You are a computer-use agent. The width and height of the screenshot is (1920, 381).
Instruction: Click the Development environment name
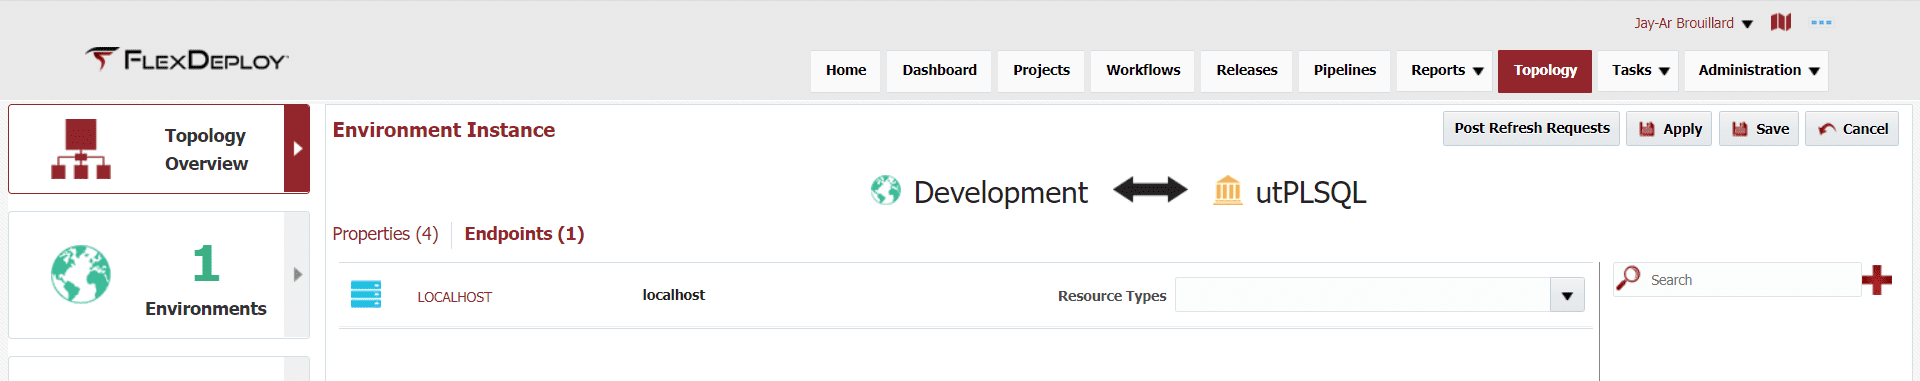pyautogui.click(x=1000, y=192)
